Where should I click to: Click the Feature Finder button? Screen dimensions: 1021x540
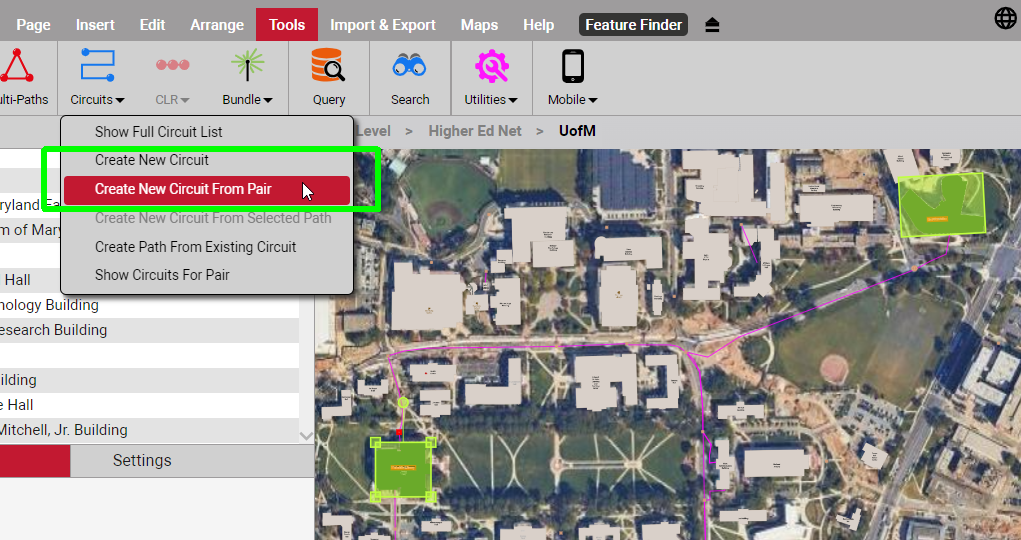[633, 25]
